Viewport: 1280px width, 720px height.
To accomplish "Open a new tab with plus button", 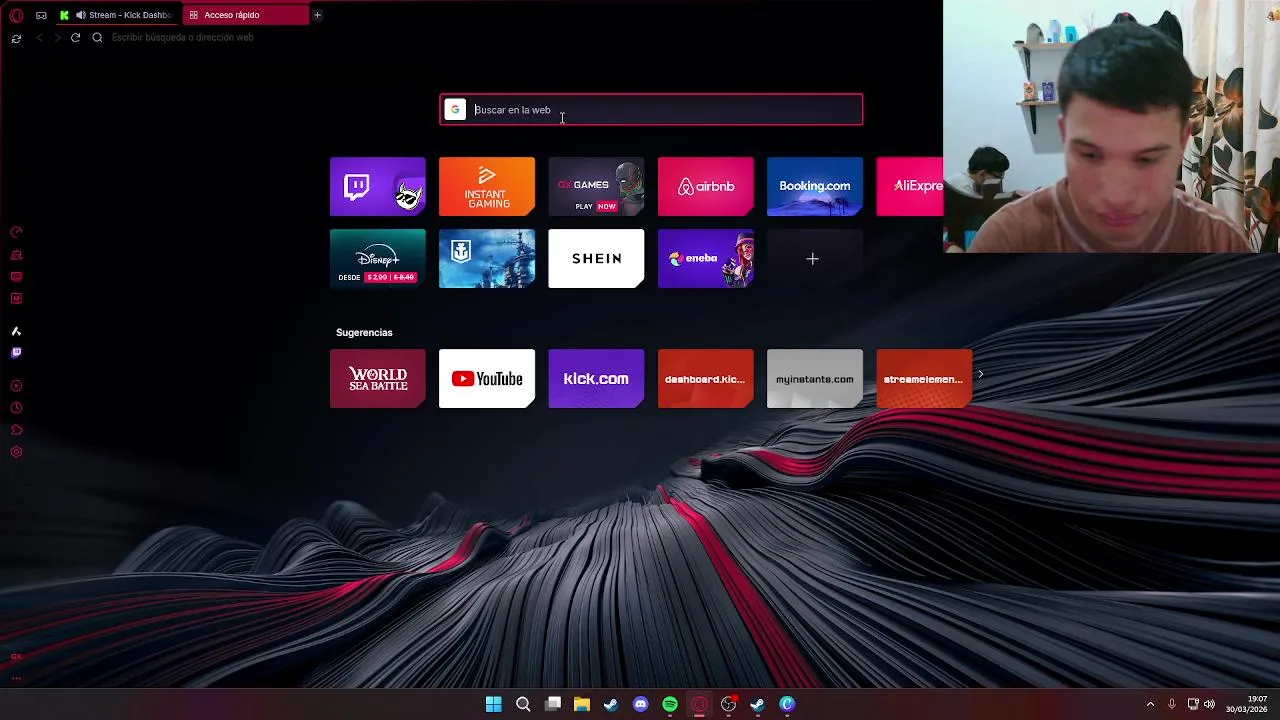I will 317,15.
